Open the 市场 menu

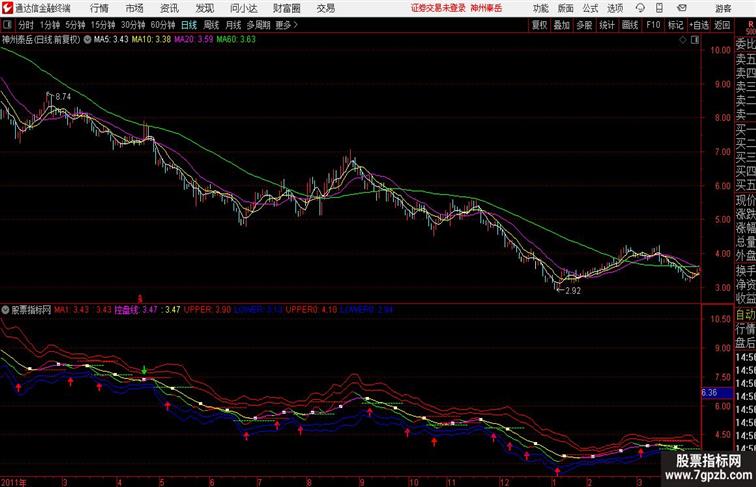coord(134,8)
